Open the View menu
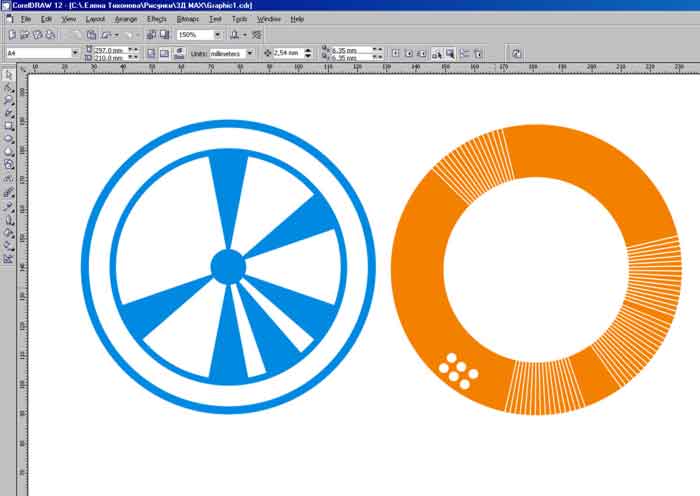The image size is (700, 496). point(68,19)
